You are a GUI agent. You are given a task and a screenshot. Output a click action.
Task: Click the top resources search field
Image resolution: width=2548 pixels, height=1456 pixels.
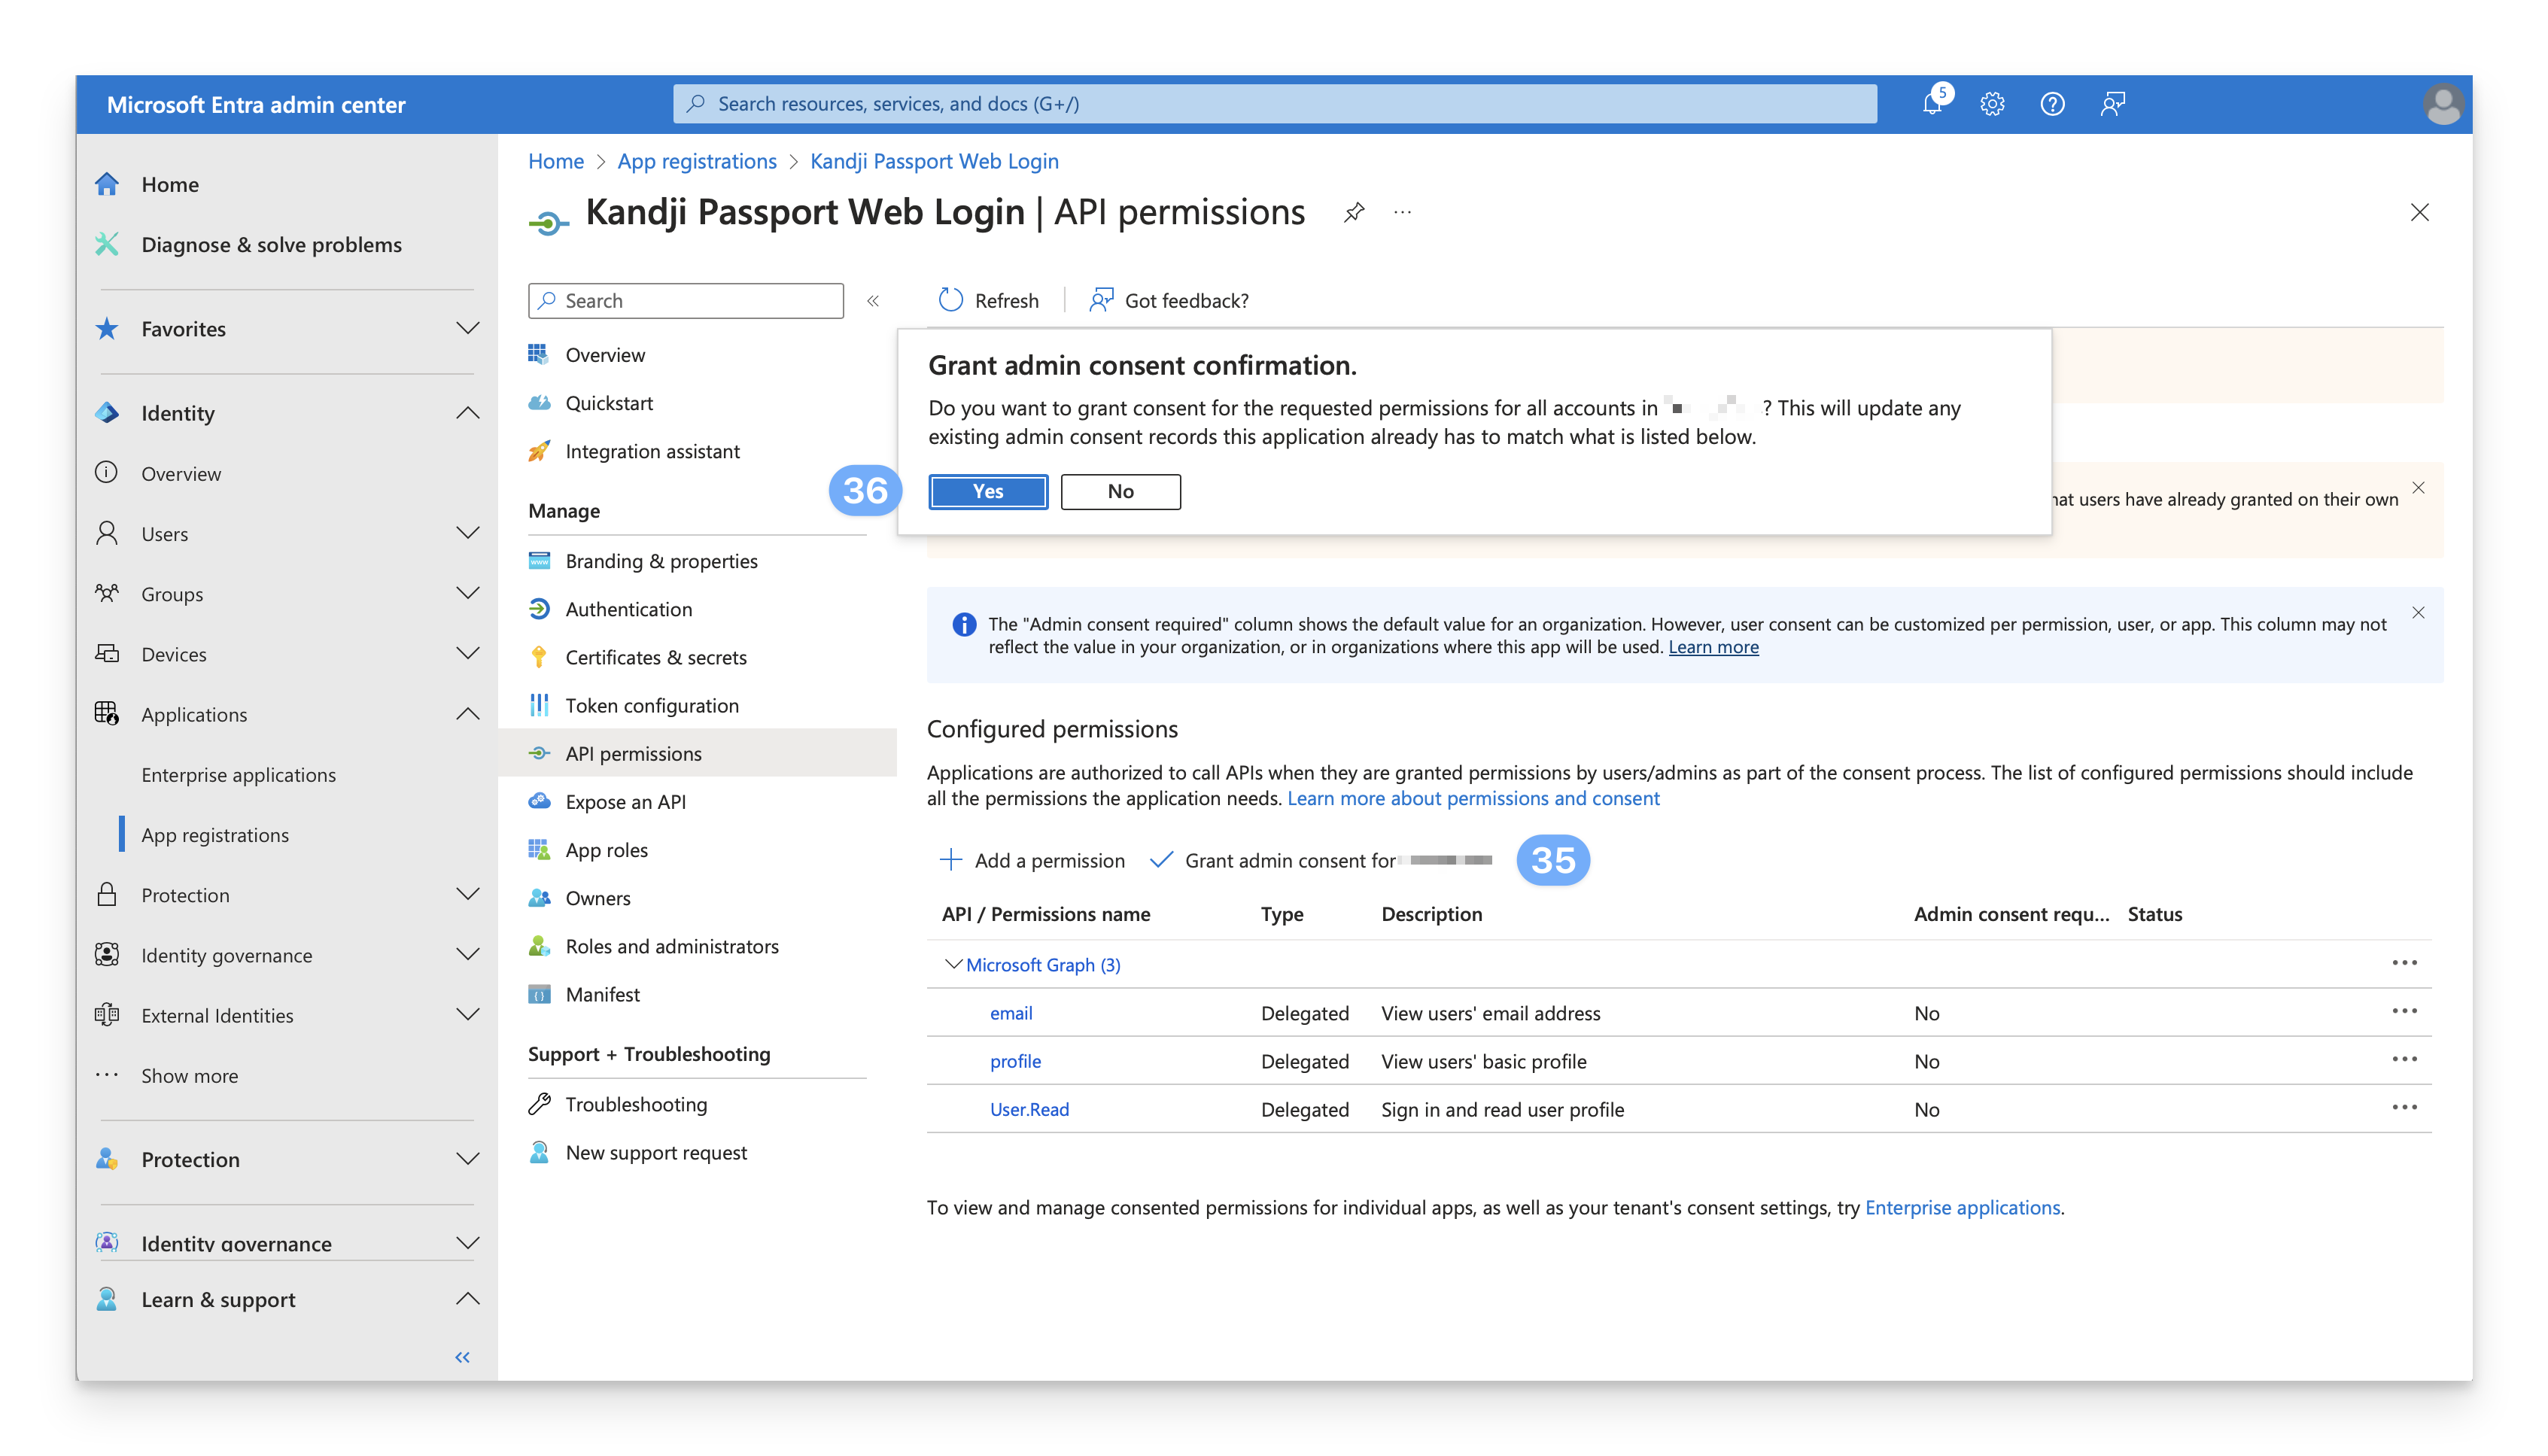pos(1275,104)
